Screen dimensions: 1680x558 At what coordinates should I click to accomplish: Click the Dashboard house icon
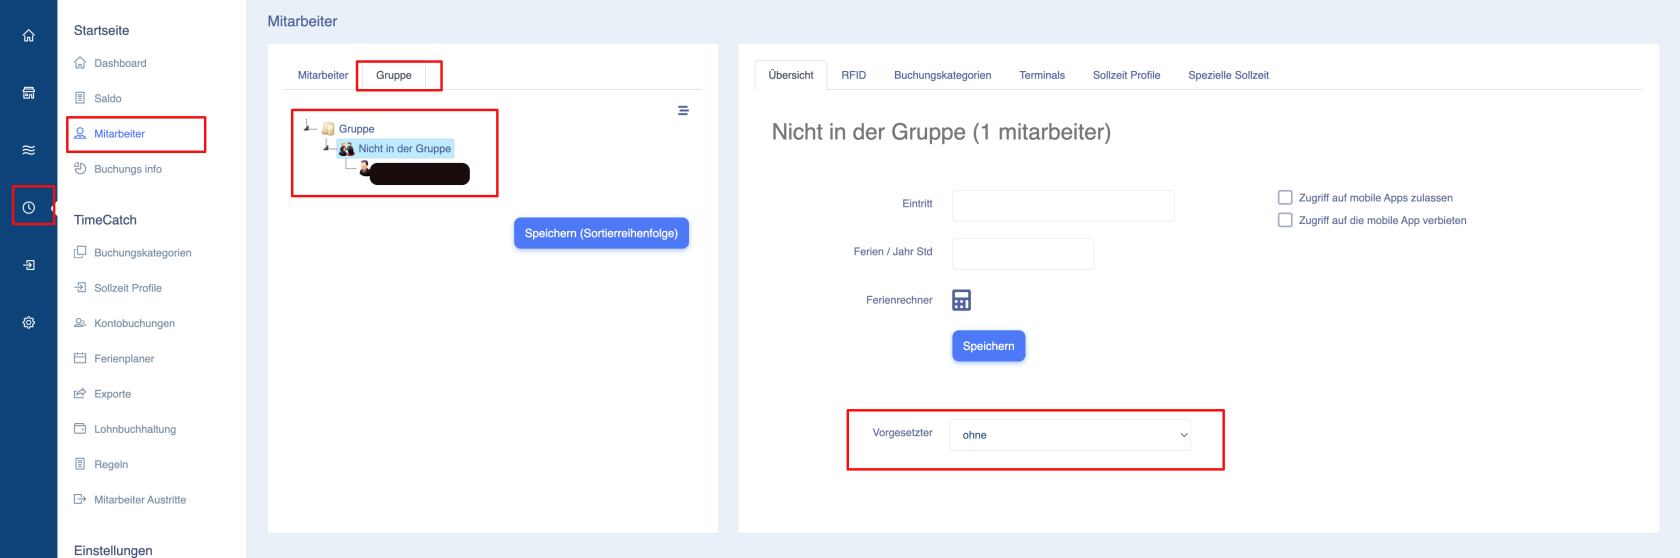80,62
